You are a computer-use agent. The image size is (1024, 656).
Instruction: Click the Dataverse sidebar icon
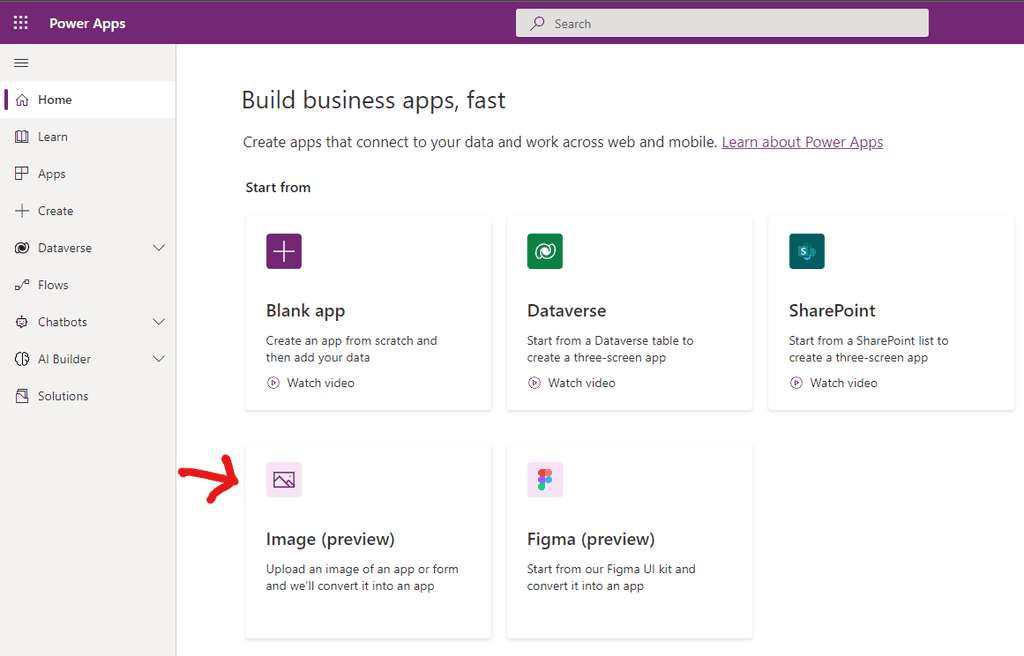(x=22, y=248)
